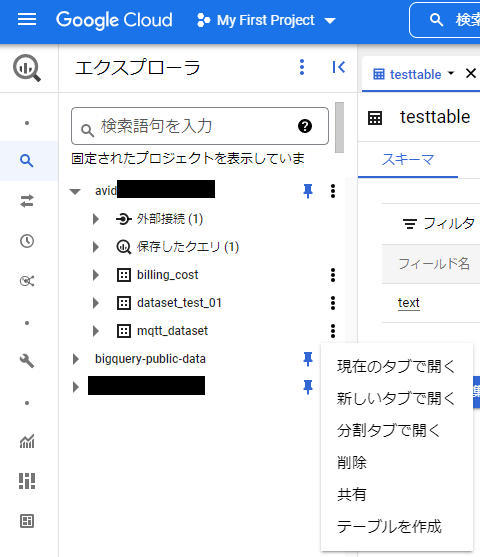Open data transfers sidebar icon
Viewport: 480px width, 557px height.
point(27,201)
